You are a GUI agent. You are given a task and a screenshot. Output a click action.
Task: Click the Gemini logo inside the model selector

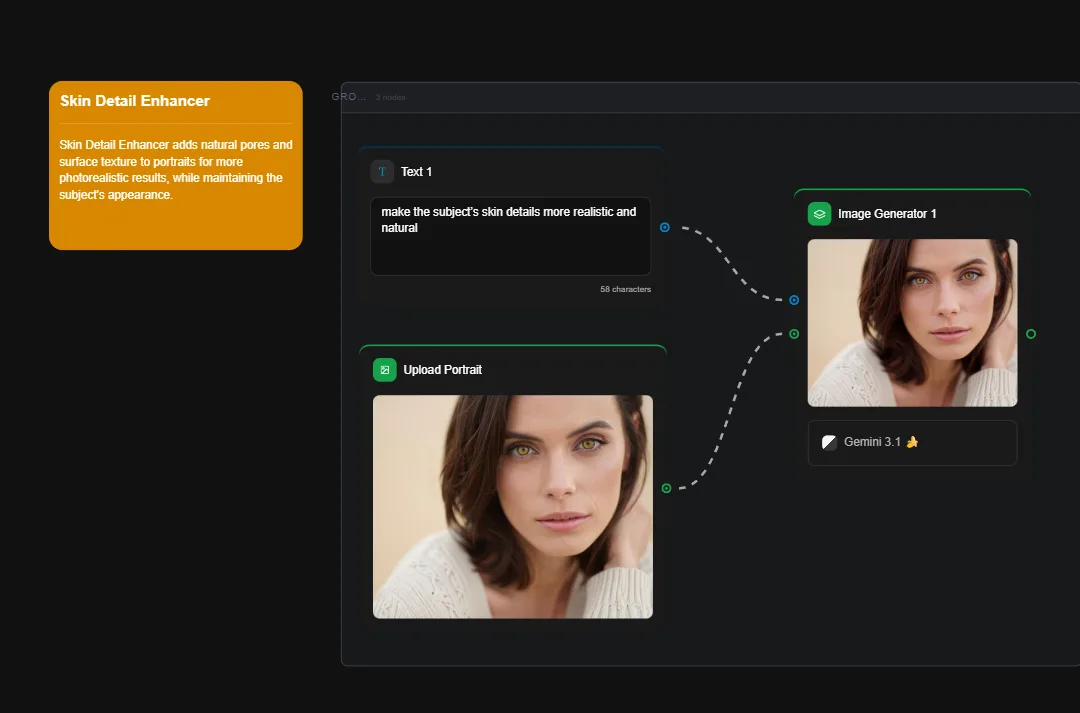point(829,442)
